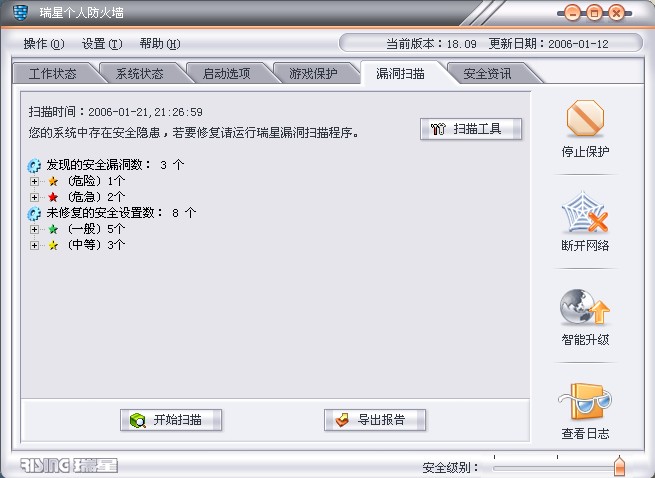655x478 pixels.
Task: Switch to the 工作状态 tab
Action: [x=53, y=74]
